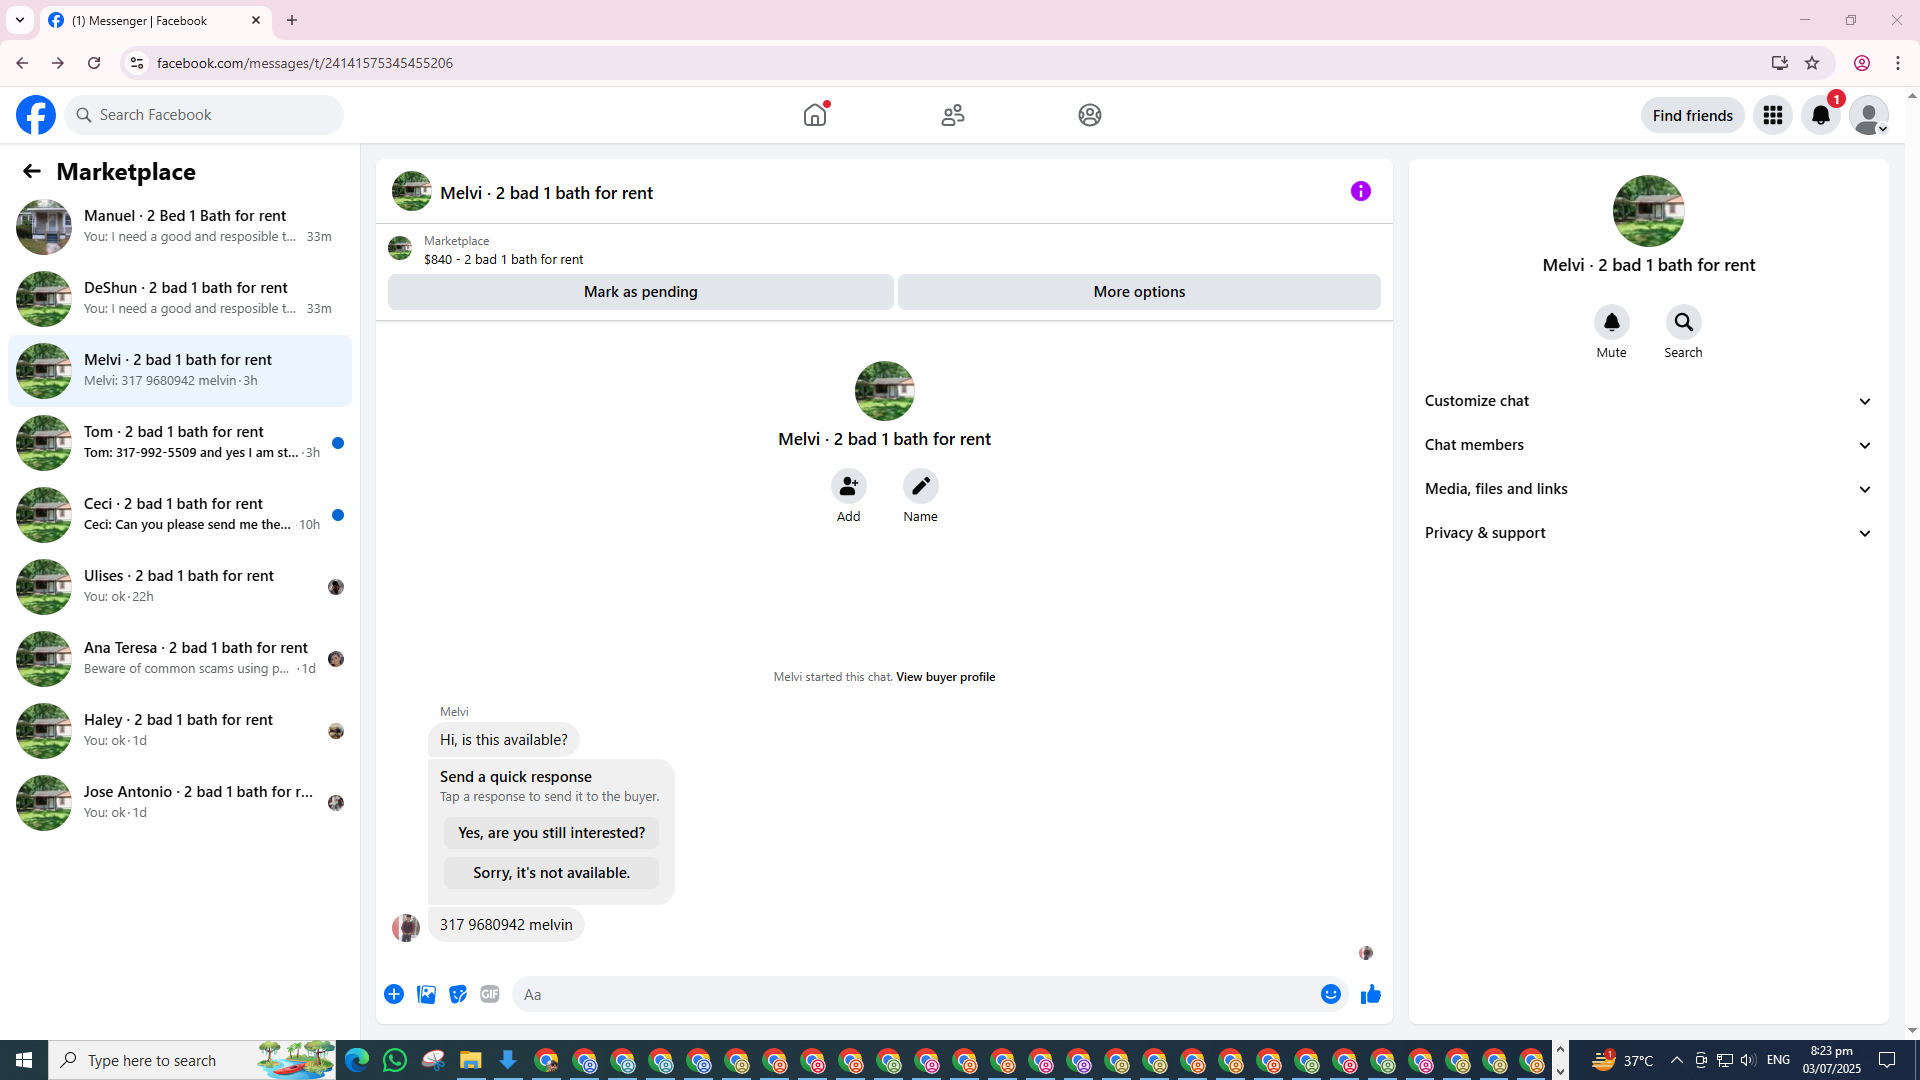Open the emoji picker in message box
Viewport: 1920px width, 1080px height.
coord(1330,994)
